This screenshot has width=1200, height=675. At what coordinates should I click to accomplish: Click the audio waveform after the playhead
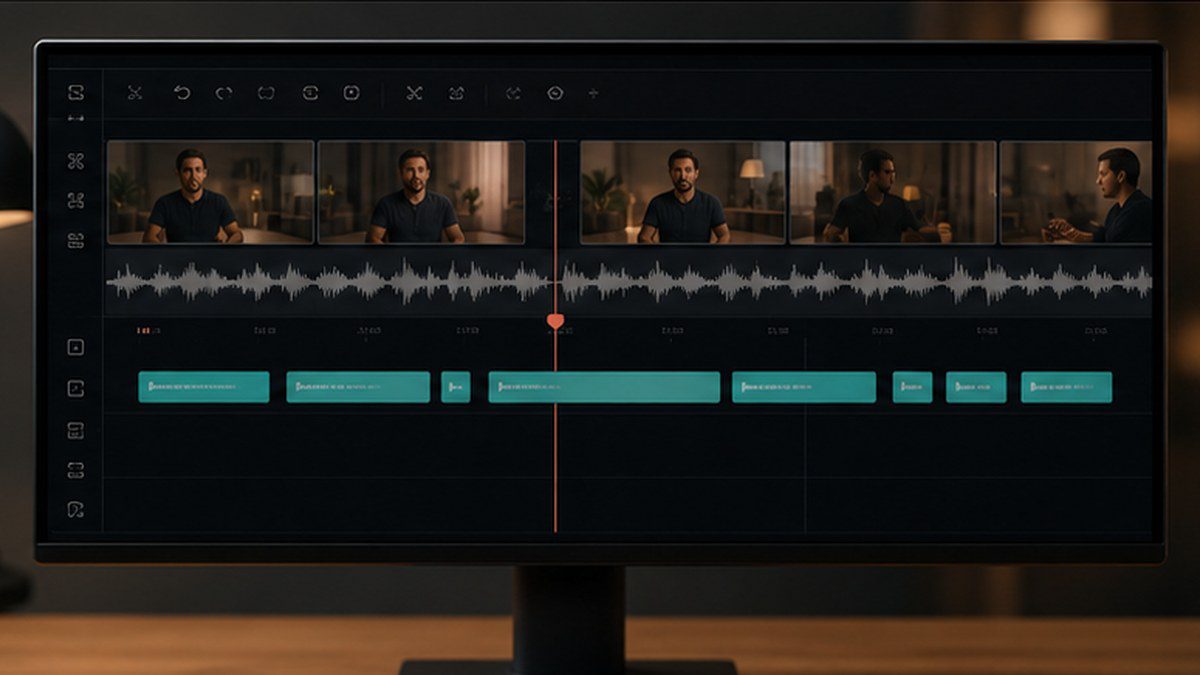tap(856, 283)
